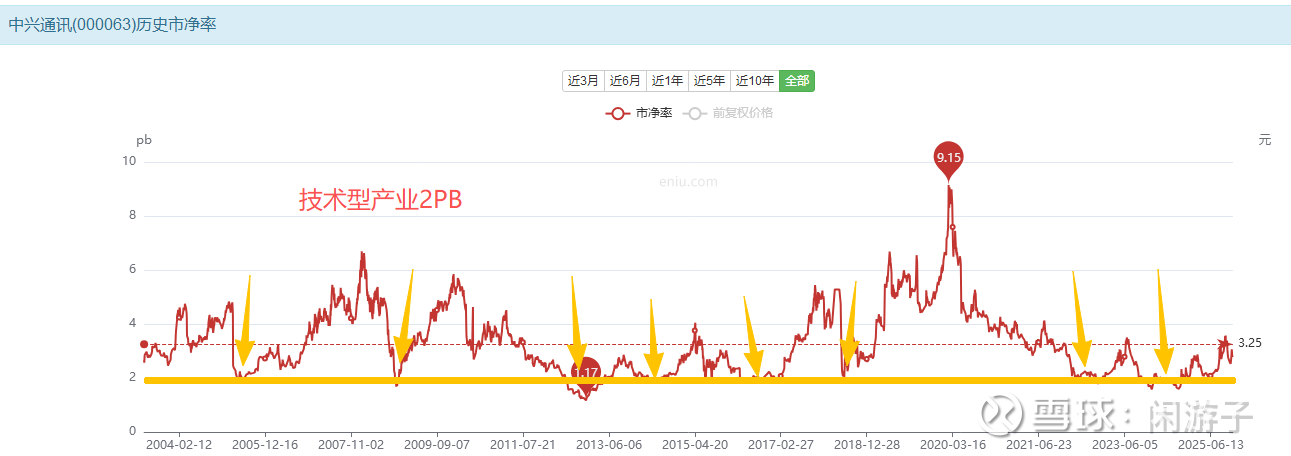The image size is (1291, 456).
Task: Click the y-axis value 10
Action: tap(130, 162)
